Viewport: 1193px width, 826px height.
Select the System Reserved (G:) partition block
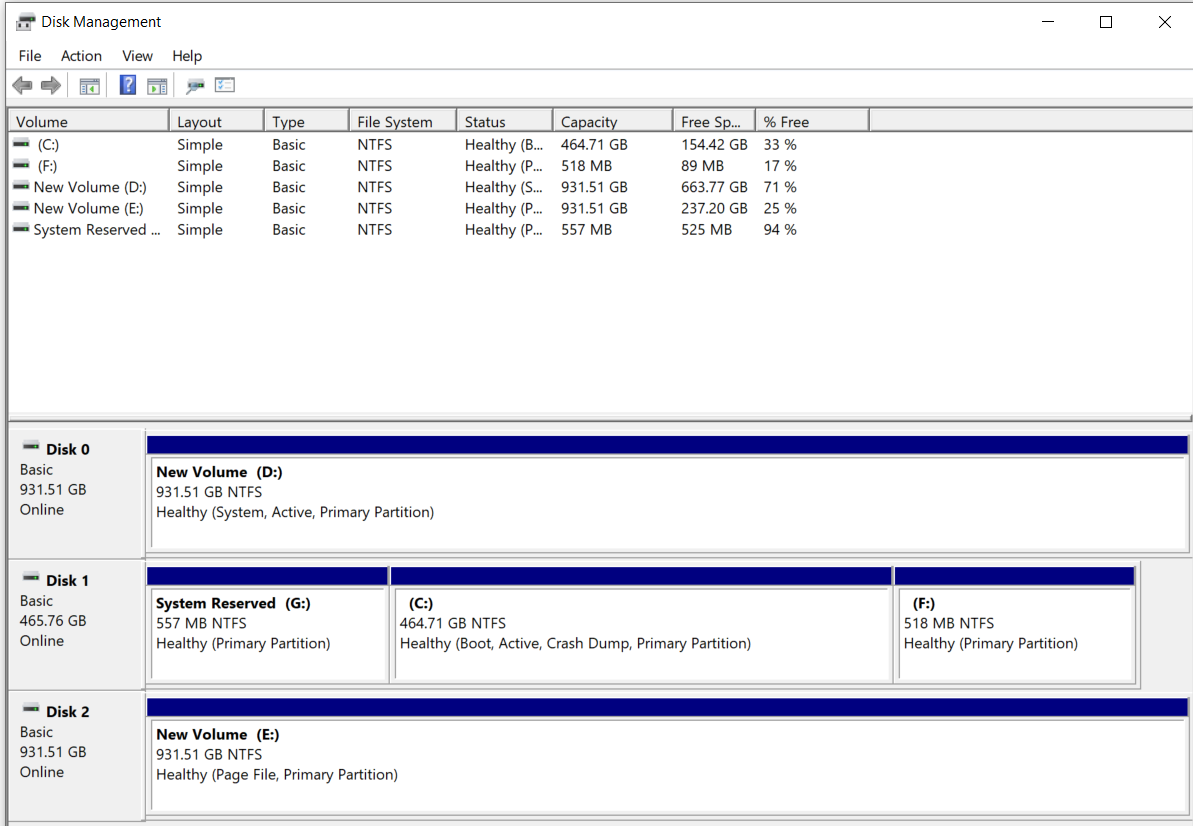[x=267, y=624]
